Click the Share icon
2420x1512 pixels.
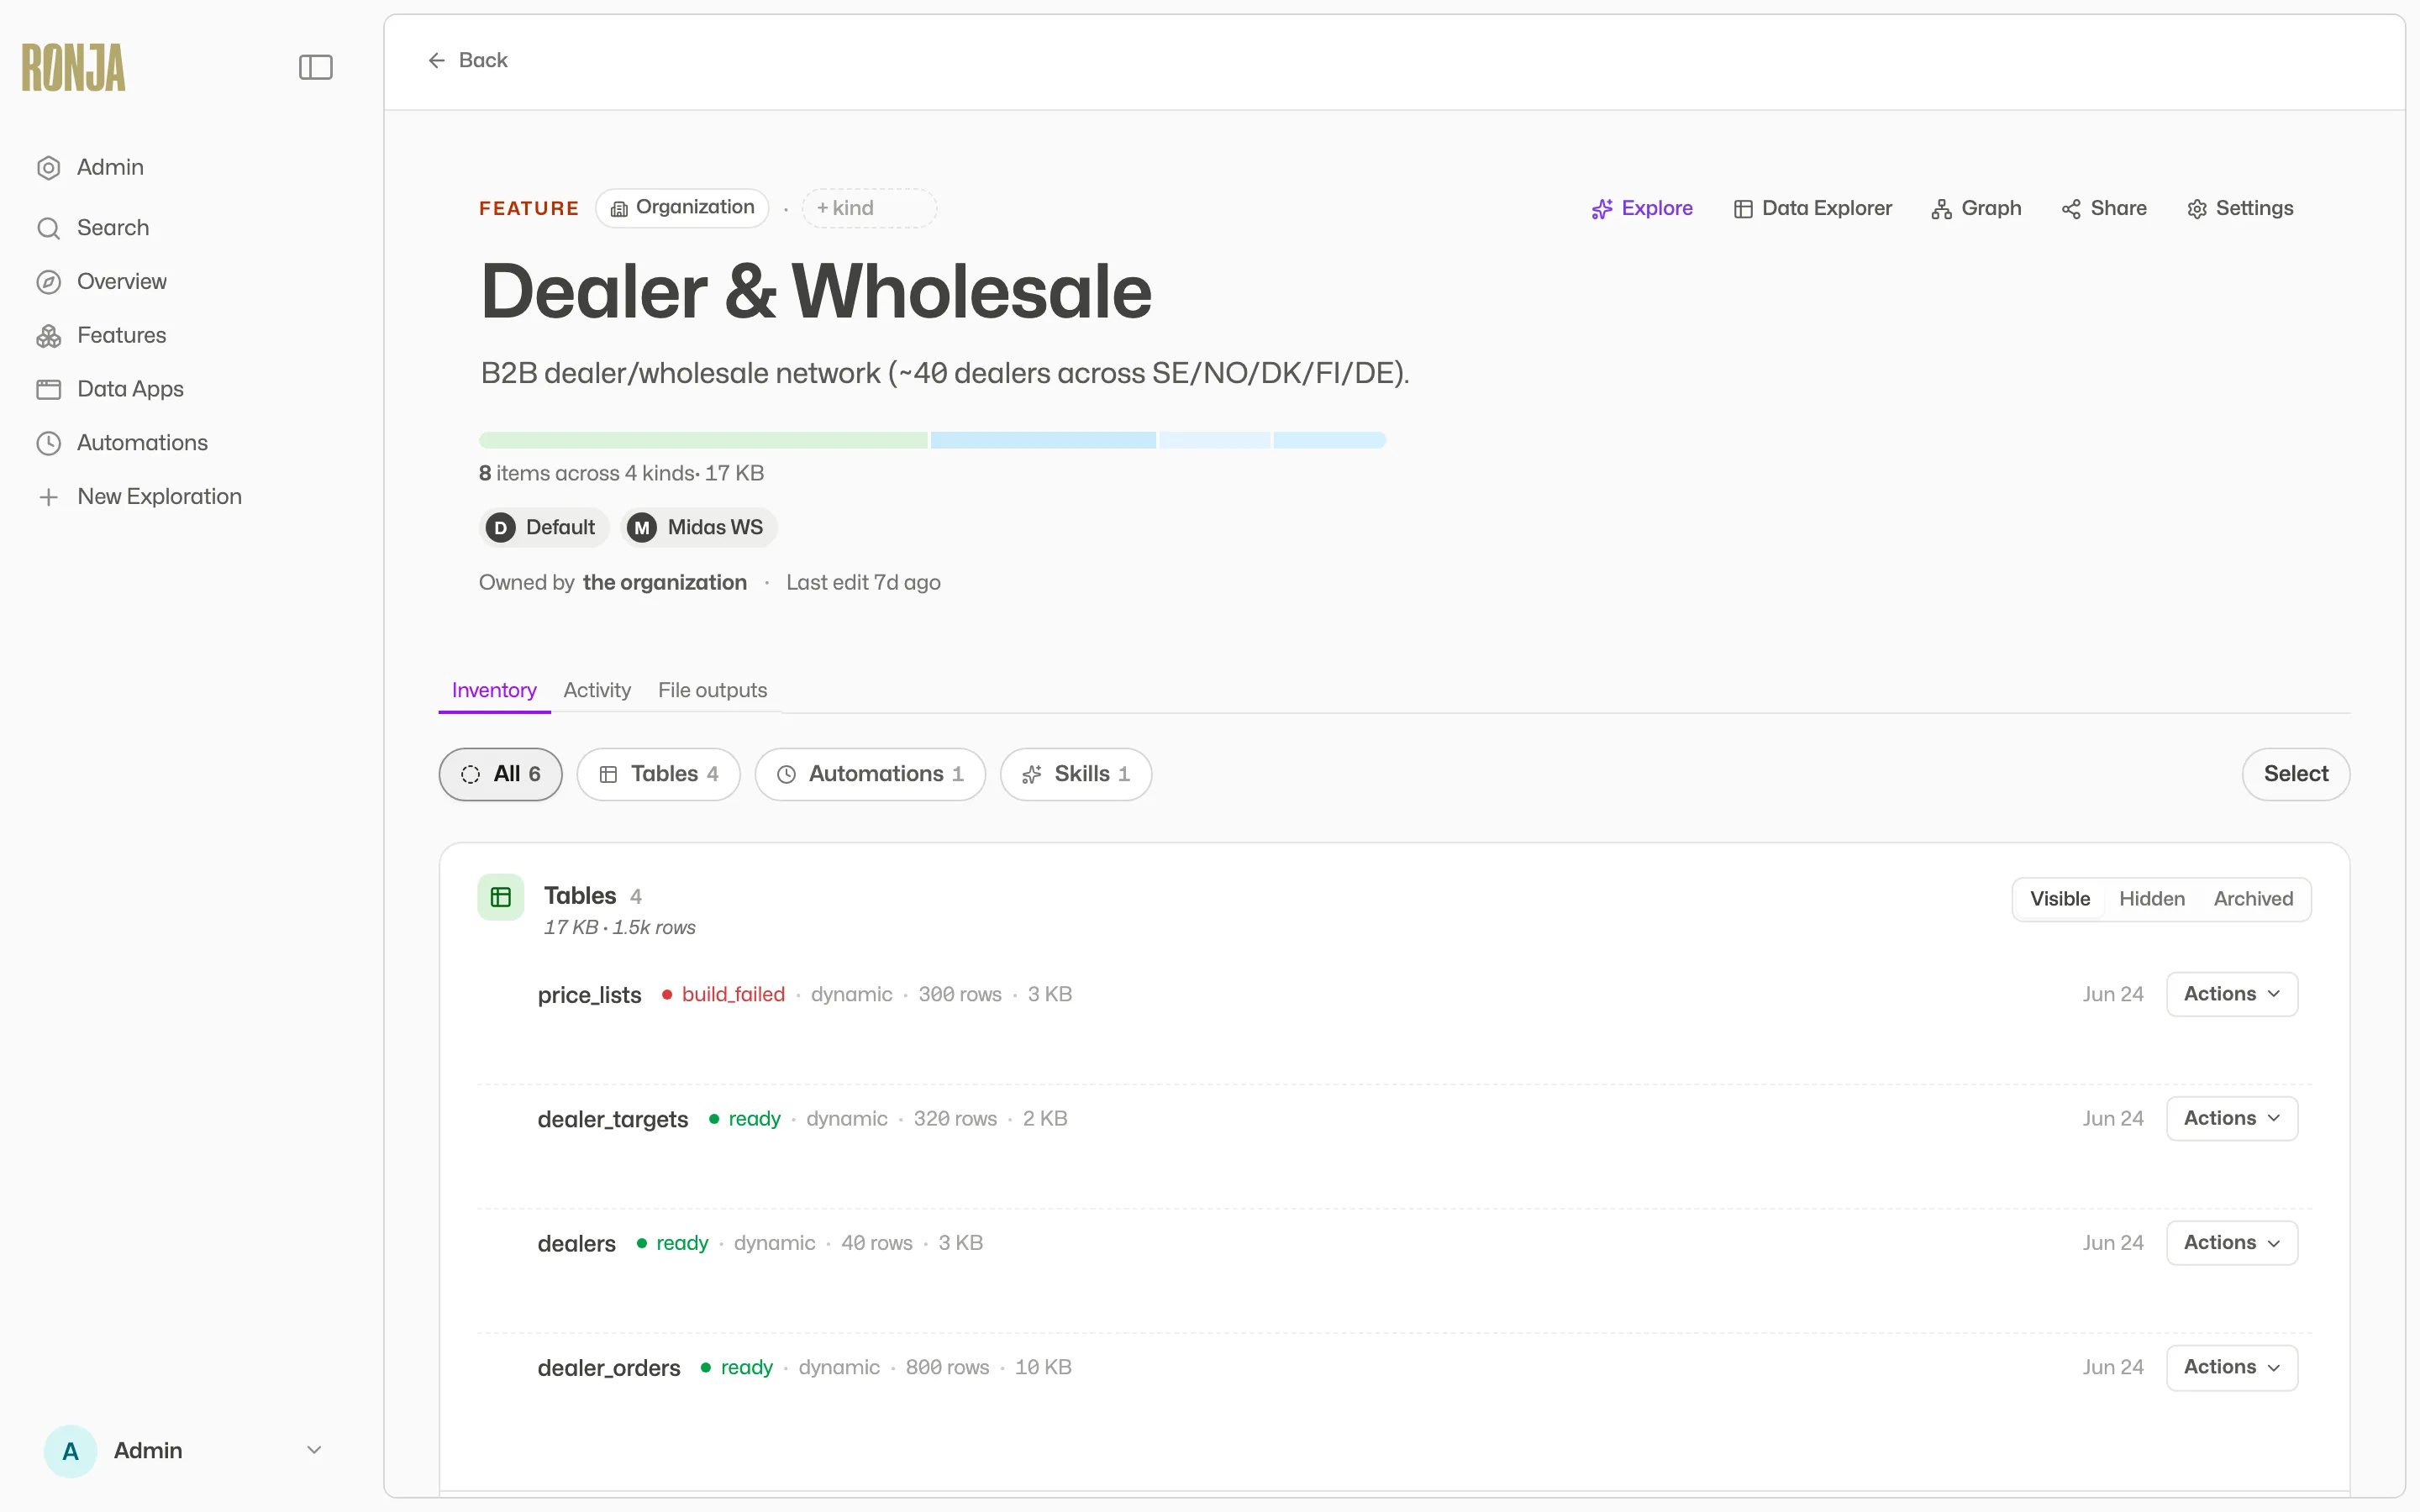click(x=2071, y=209)
